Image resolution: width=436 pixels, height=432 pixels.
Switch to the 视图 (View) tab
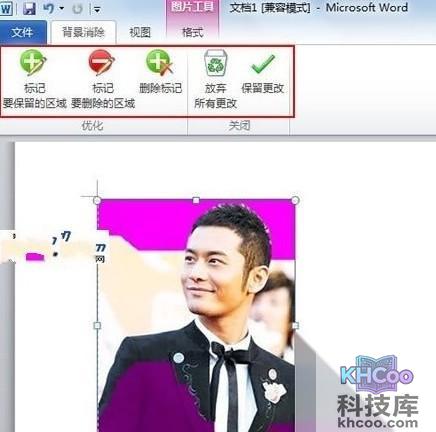(x=140, y=32)
